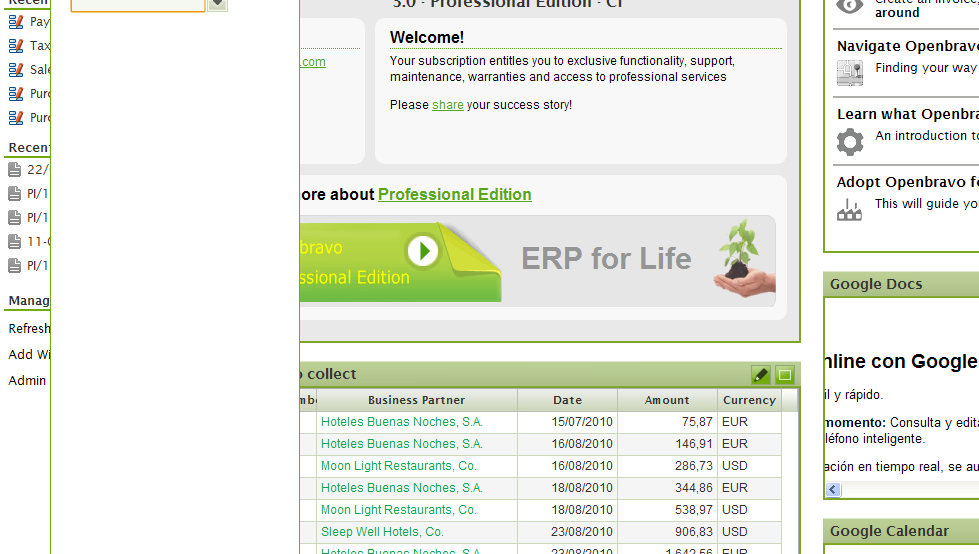Open the document icon next to "11-"
The image size is (979, 554).
14,242
